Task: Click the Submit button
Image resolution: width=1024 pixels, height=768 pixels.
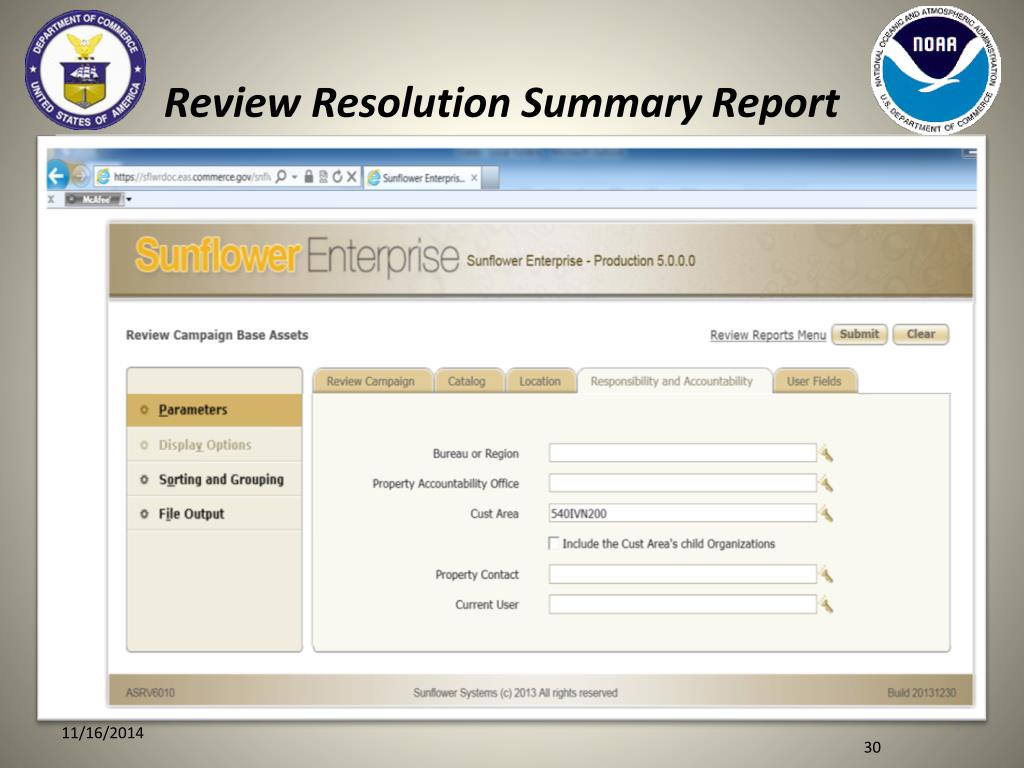Action: coord(859,334)
